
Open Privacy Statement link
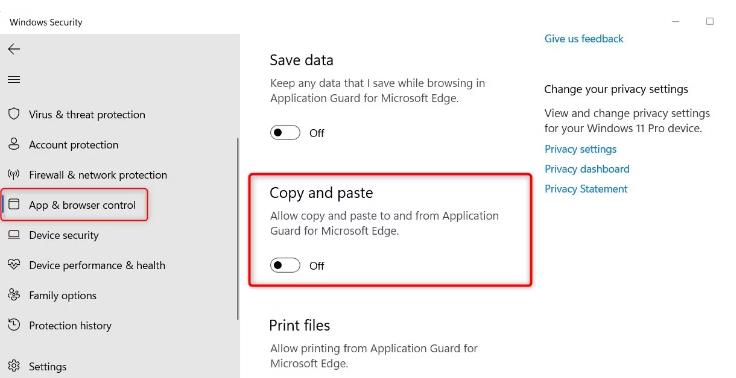(x=586, y=189)
